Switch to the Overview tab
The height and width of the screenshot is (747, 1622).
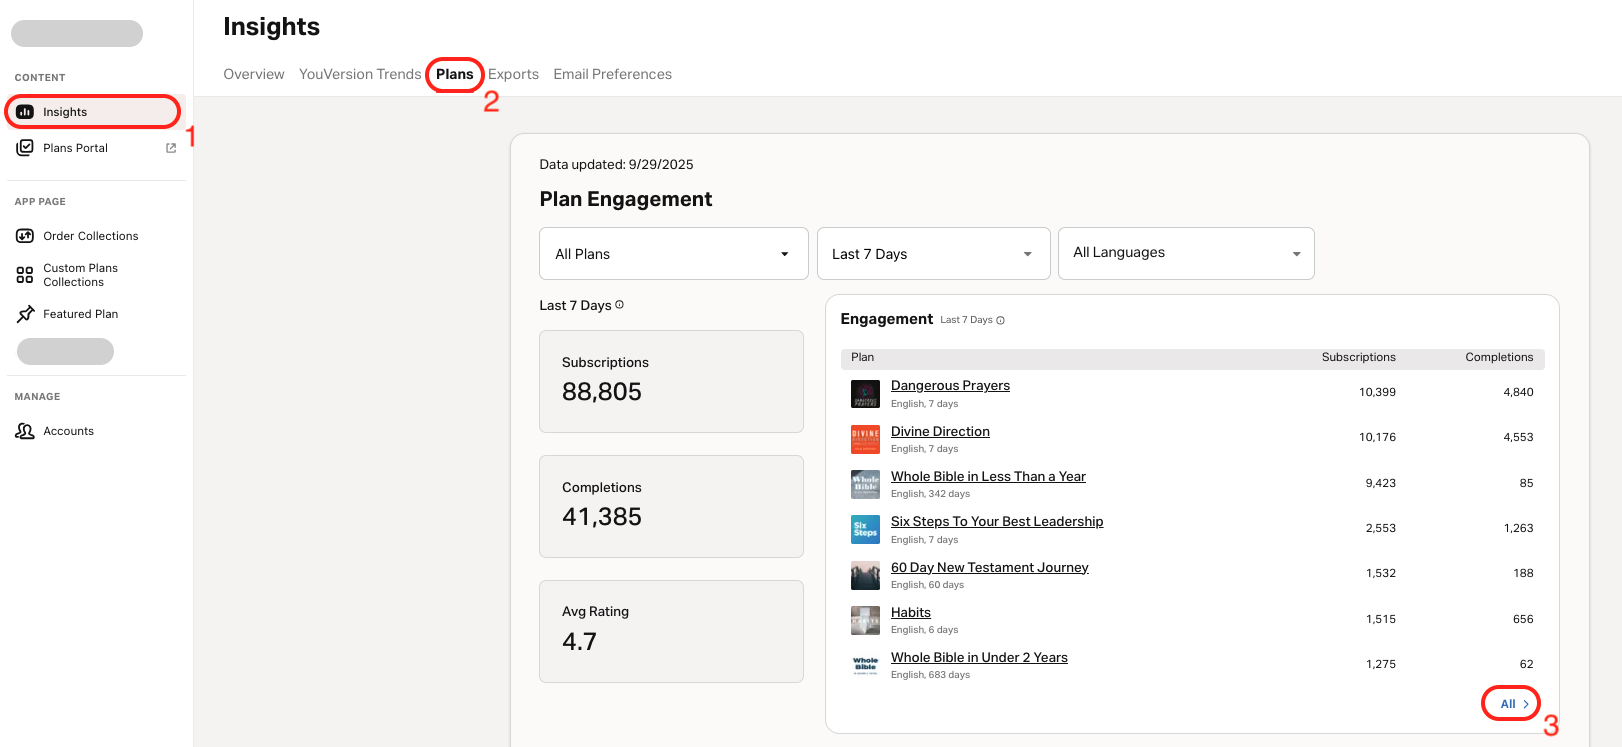(254, 74)
